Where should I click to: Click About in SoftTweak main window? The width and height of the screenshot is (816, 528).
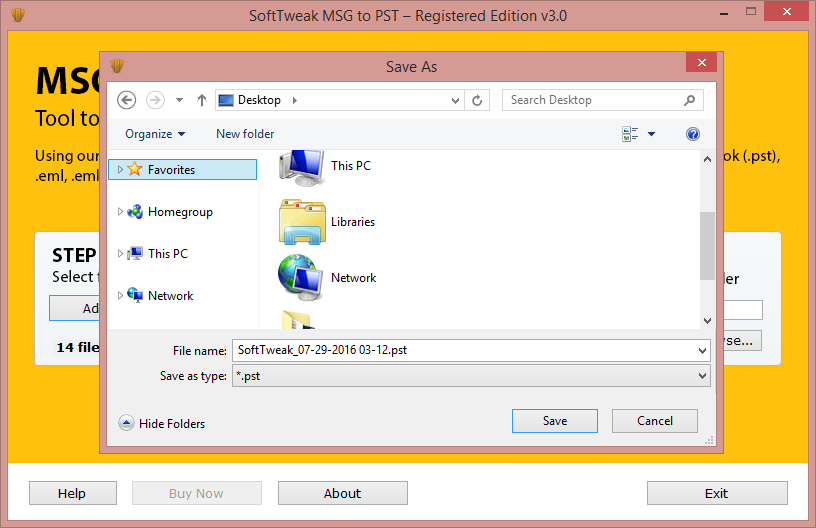click(342, 493)
